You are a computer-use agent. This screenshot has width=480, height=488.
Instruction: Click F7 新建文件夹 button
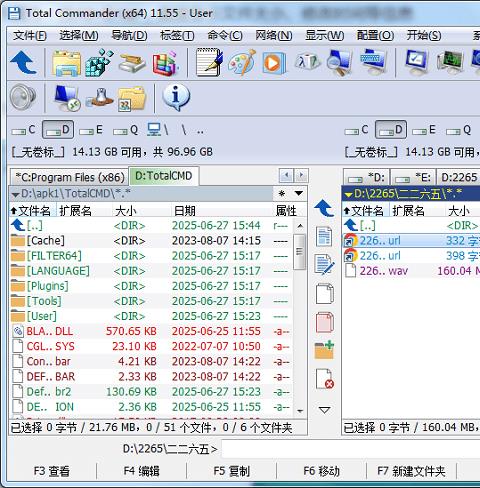[411, 471]
